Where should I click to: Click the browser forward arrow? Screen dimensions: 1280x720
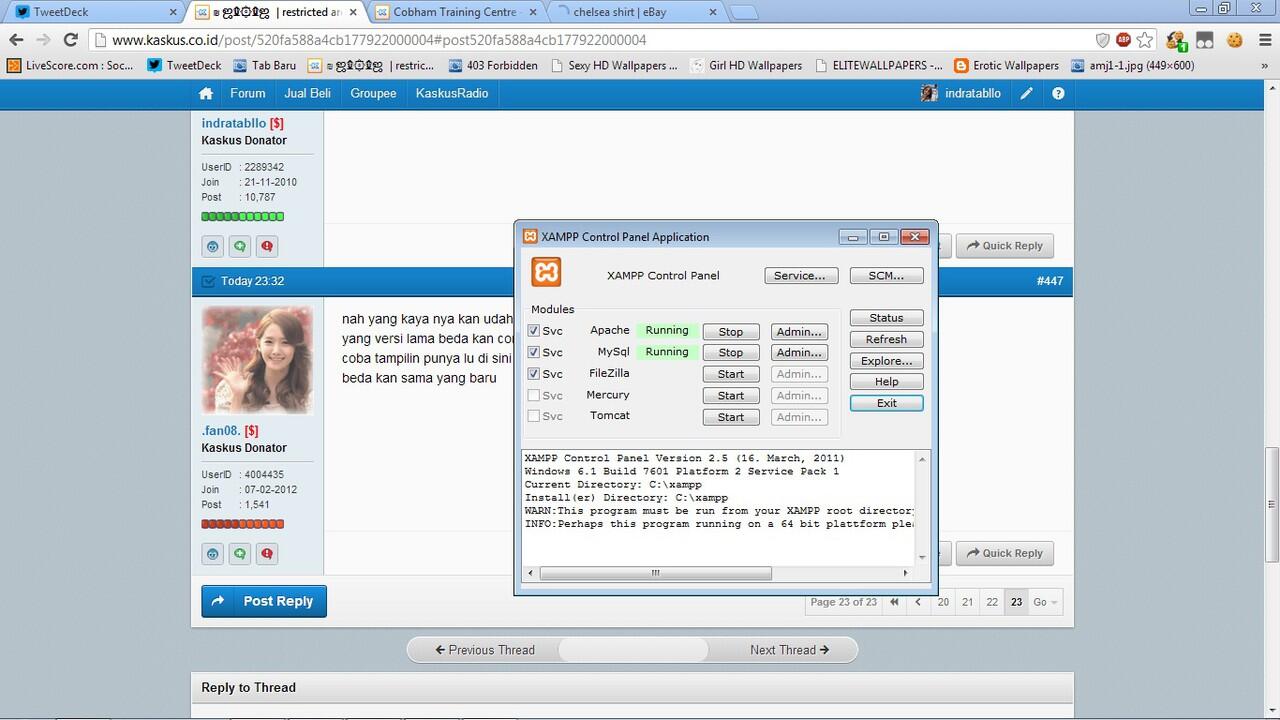[x=43, y=40]
